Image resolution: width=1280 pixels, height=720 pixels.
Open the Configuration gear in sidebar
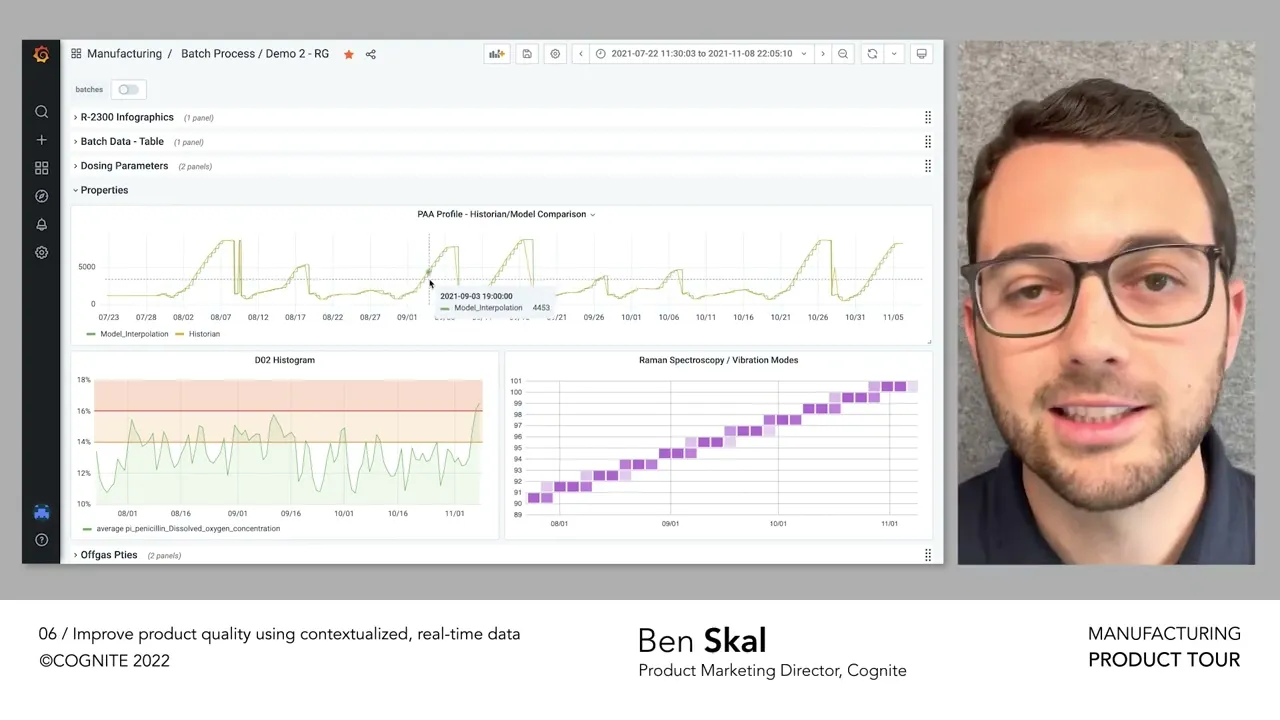(x=41, y=252)
